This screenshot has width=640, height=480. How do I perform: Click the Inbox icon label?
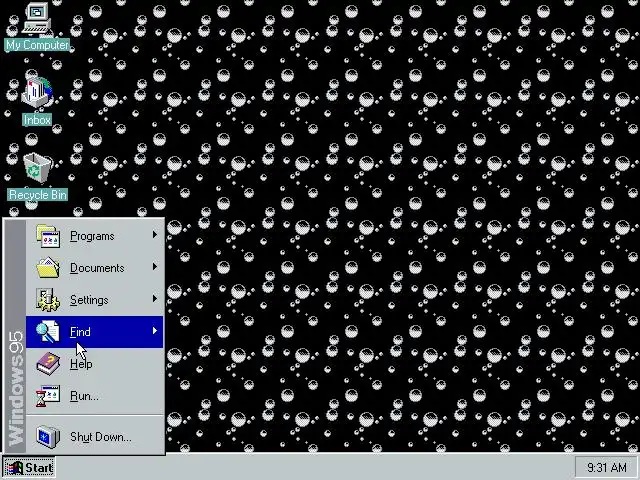coord(37,120)
